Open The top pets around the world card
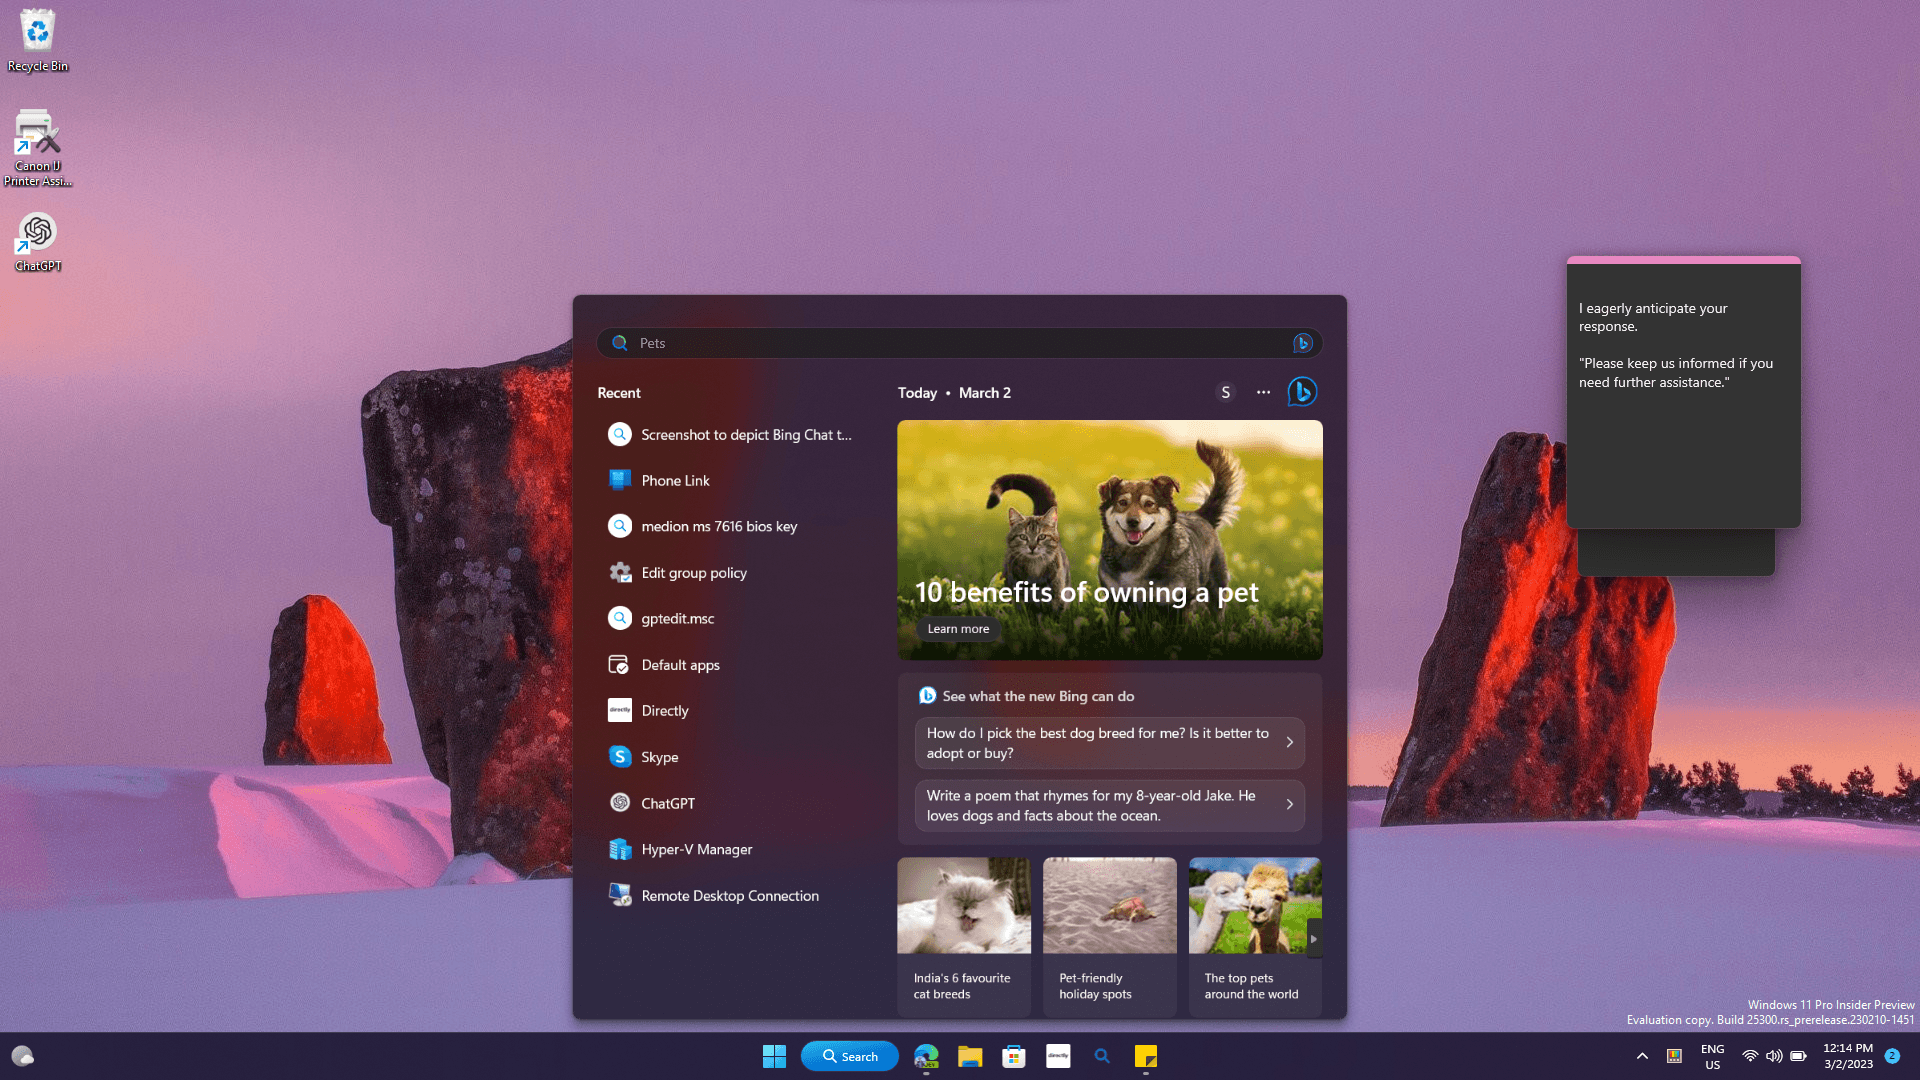This screenshot has height=1080, width=1920. (x=1255, y=937)
